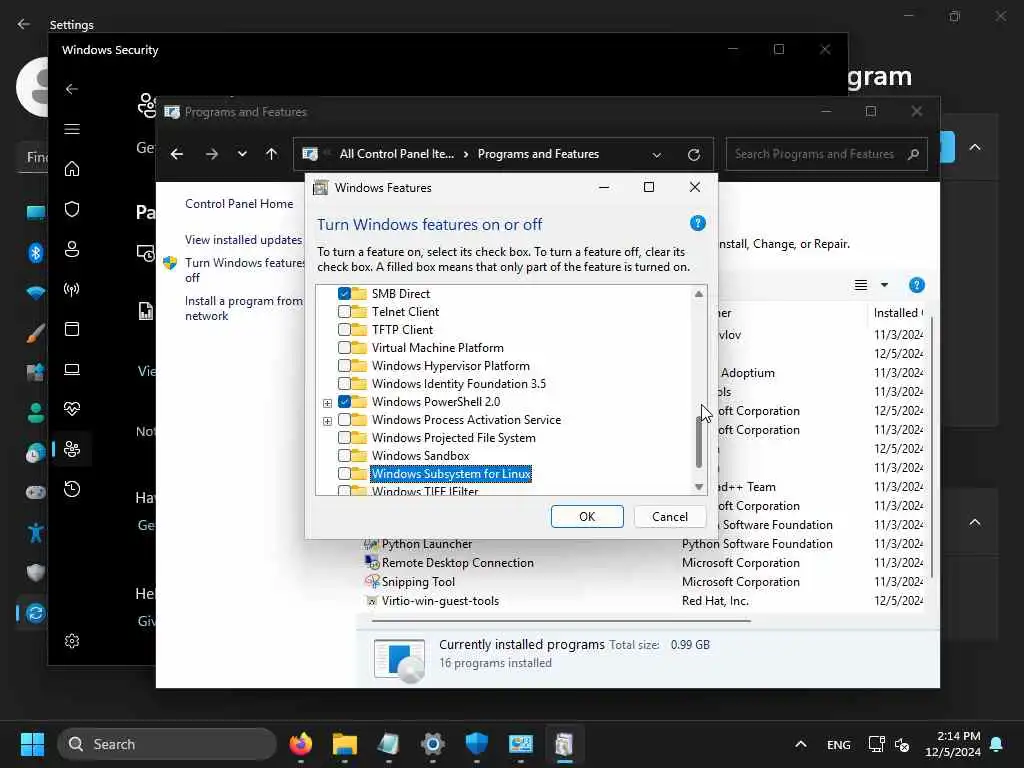Tick Windows Process Activation Service checkbox
The width and height of the screenshot is (1024, 768).
344,420
